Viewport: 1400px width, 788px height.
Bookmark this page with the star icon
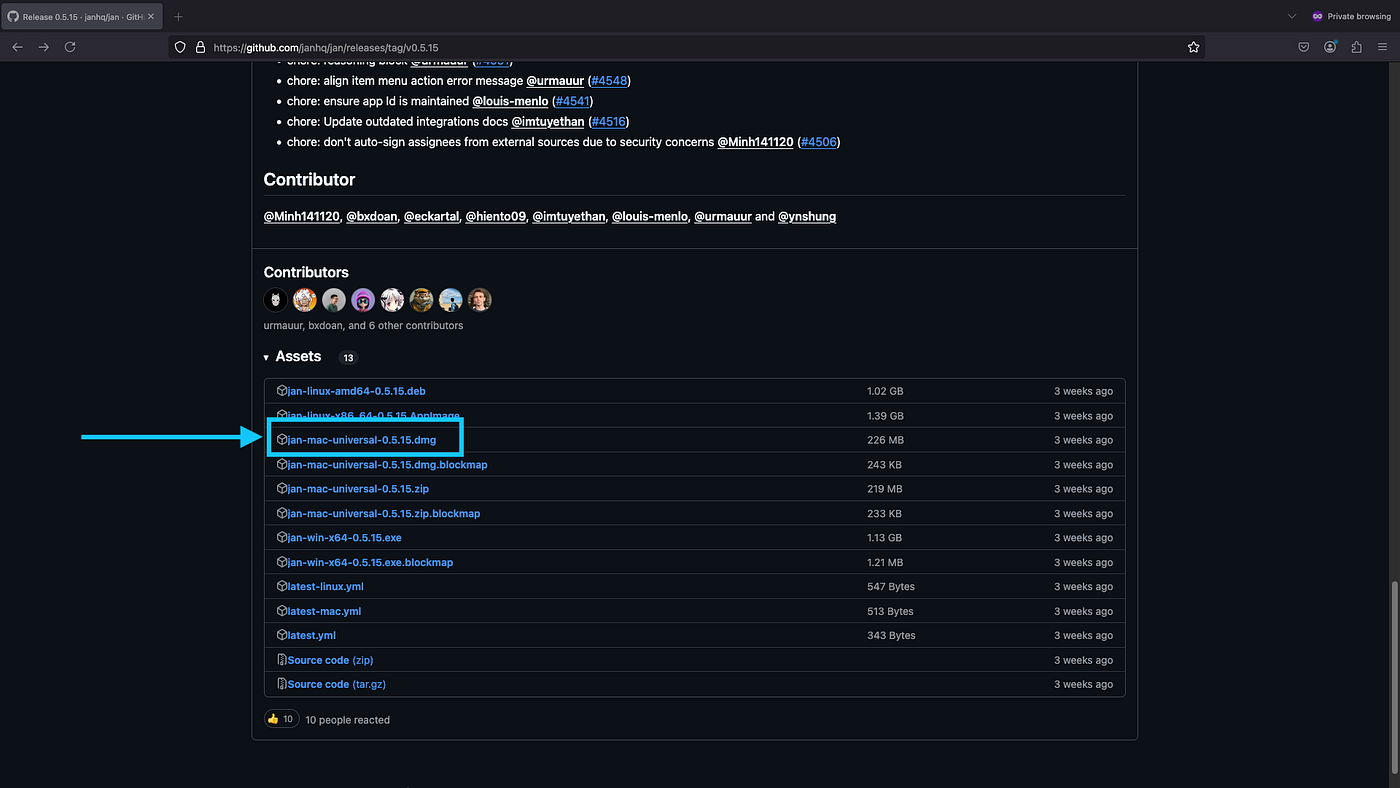[1193, 47]
